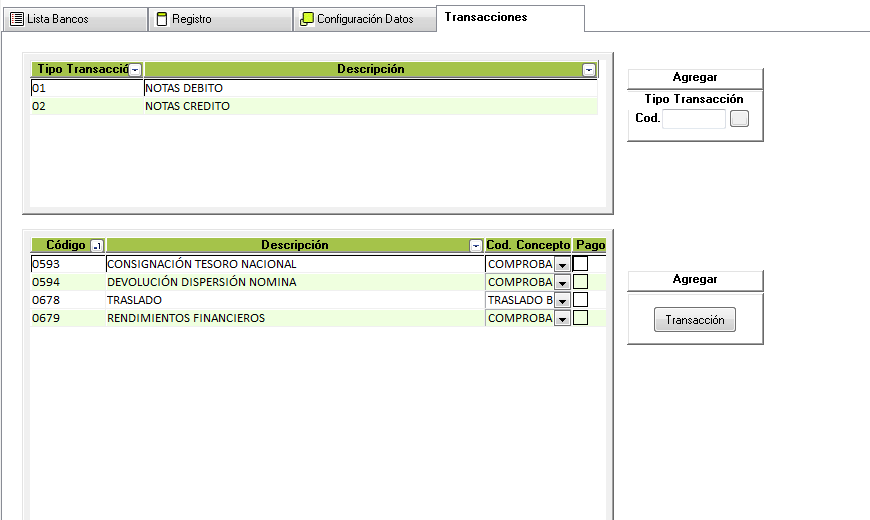Select the RENDIMIENTOS FINANCIEROS description cell
The height and width of the screenshot is (520, 870).
tap(186, 318)
